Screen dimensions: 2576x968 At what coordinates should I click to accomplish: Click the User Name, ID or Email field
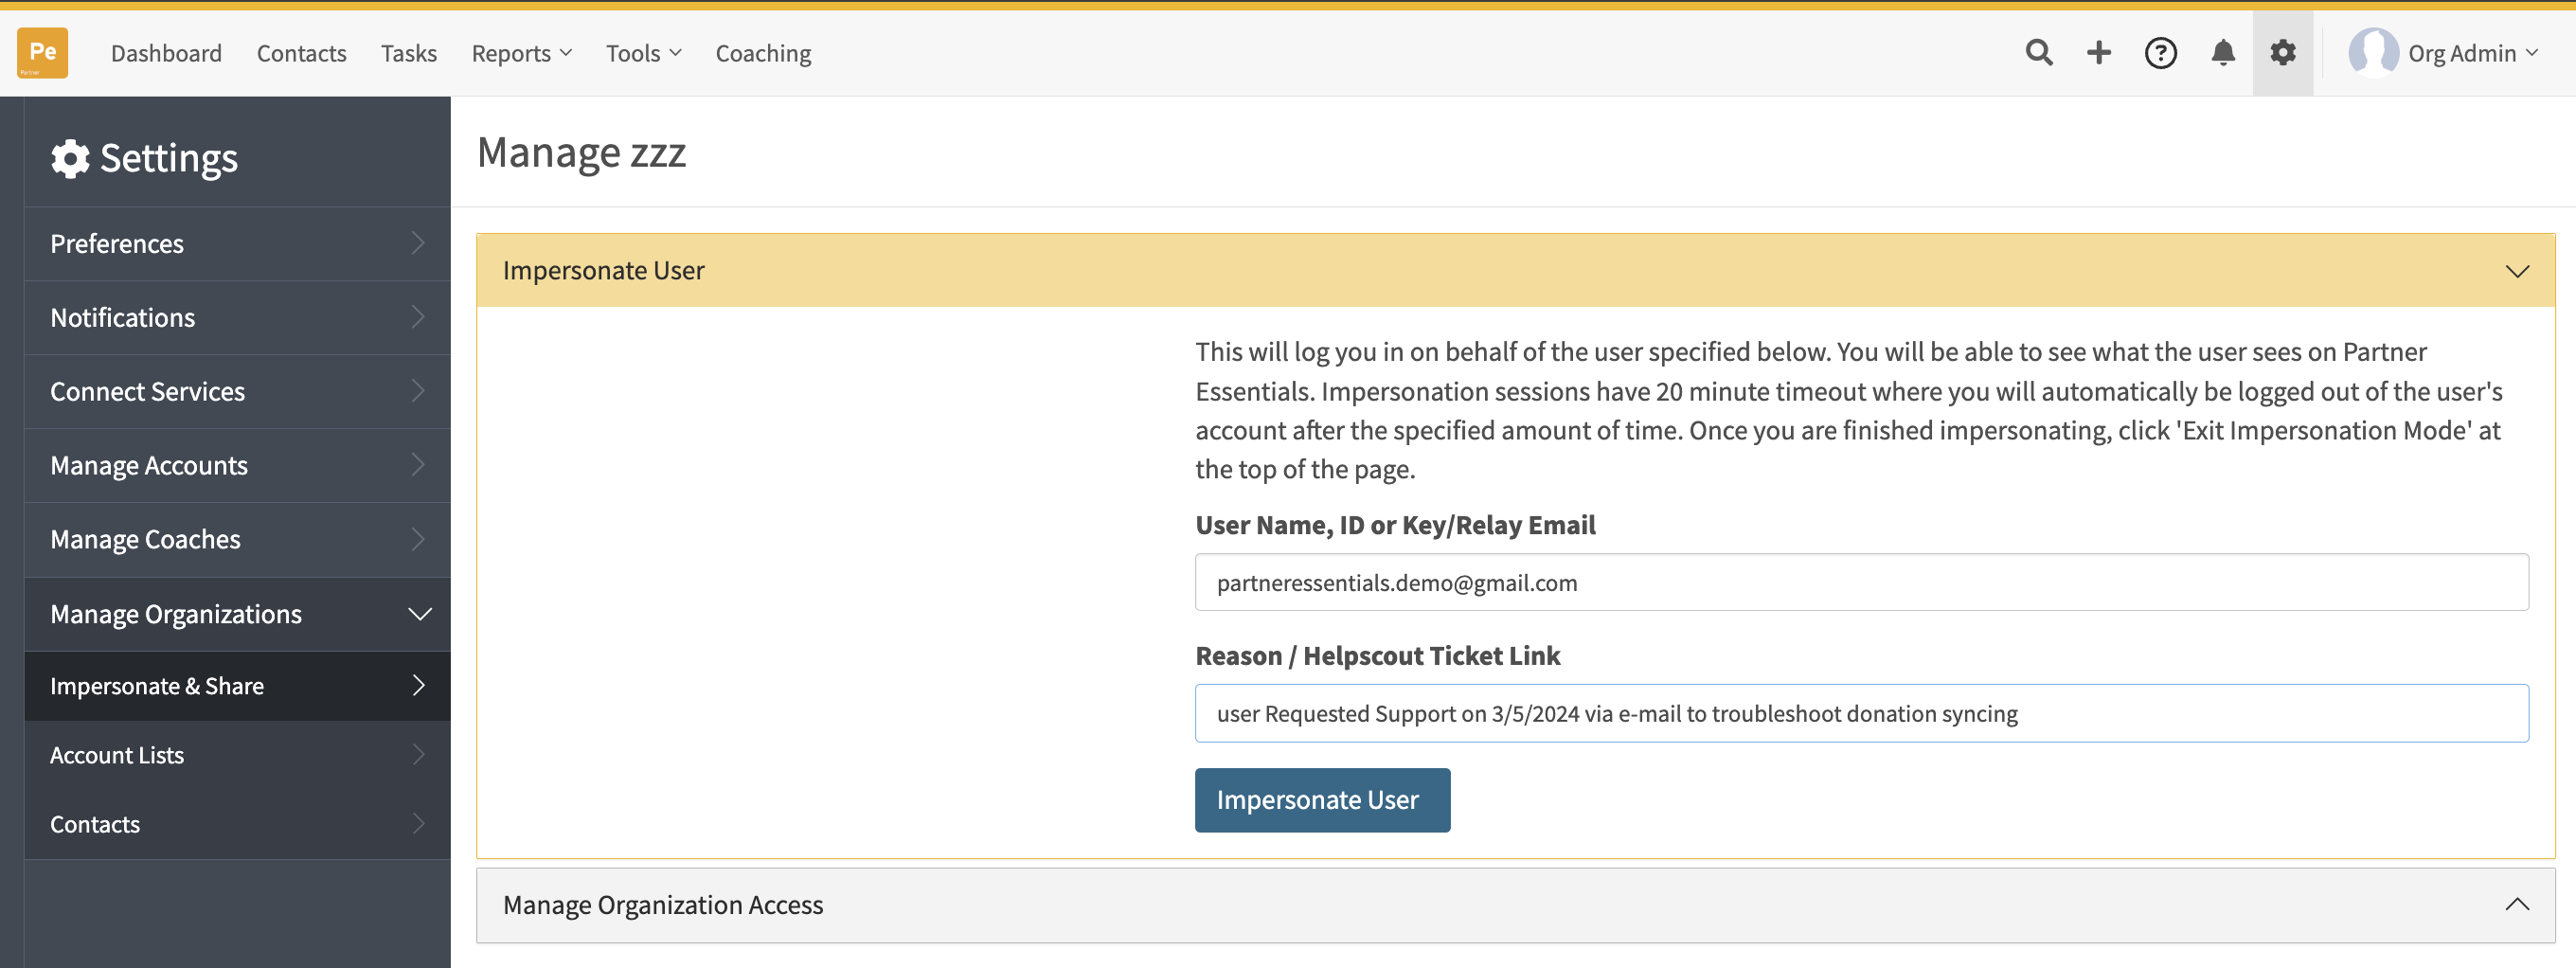[x=1861, y=582]
